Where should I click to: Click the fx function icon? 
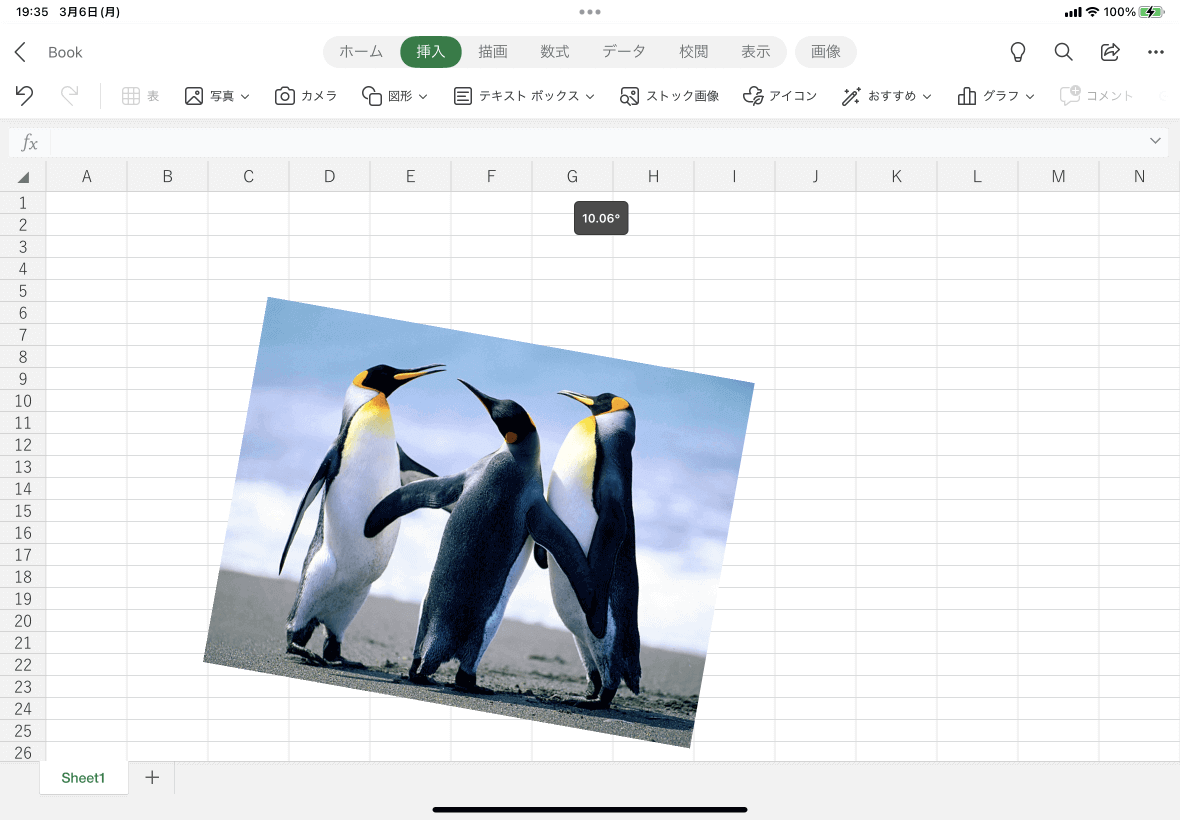click(29, 142)
